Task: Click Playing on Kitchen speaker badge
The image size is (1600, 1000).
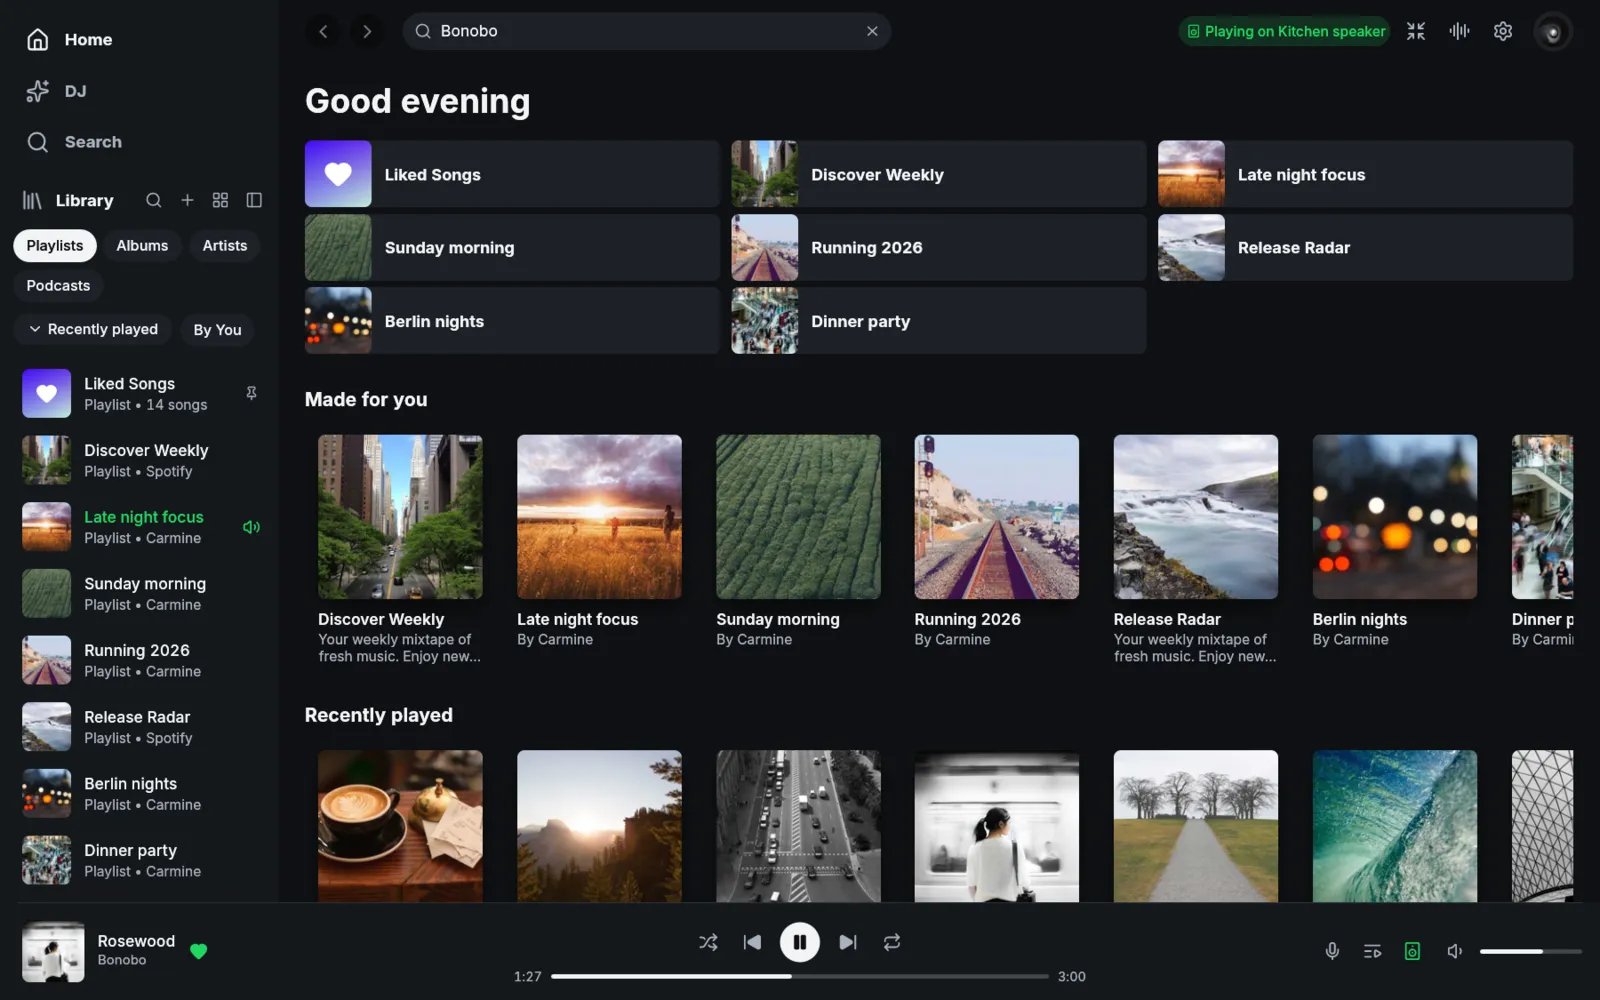Action: 1284,31
